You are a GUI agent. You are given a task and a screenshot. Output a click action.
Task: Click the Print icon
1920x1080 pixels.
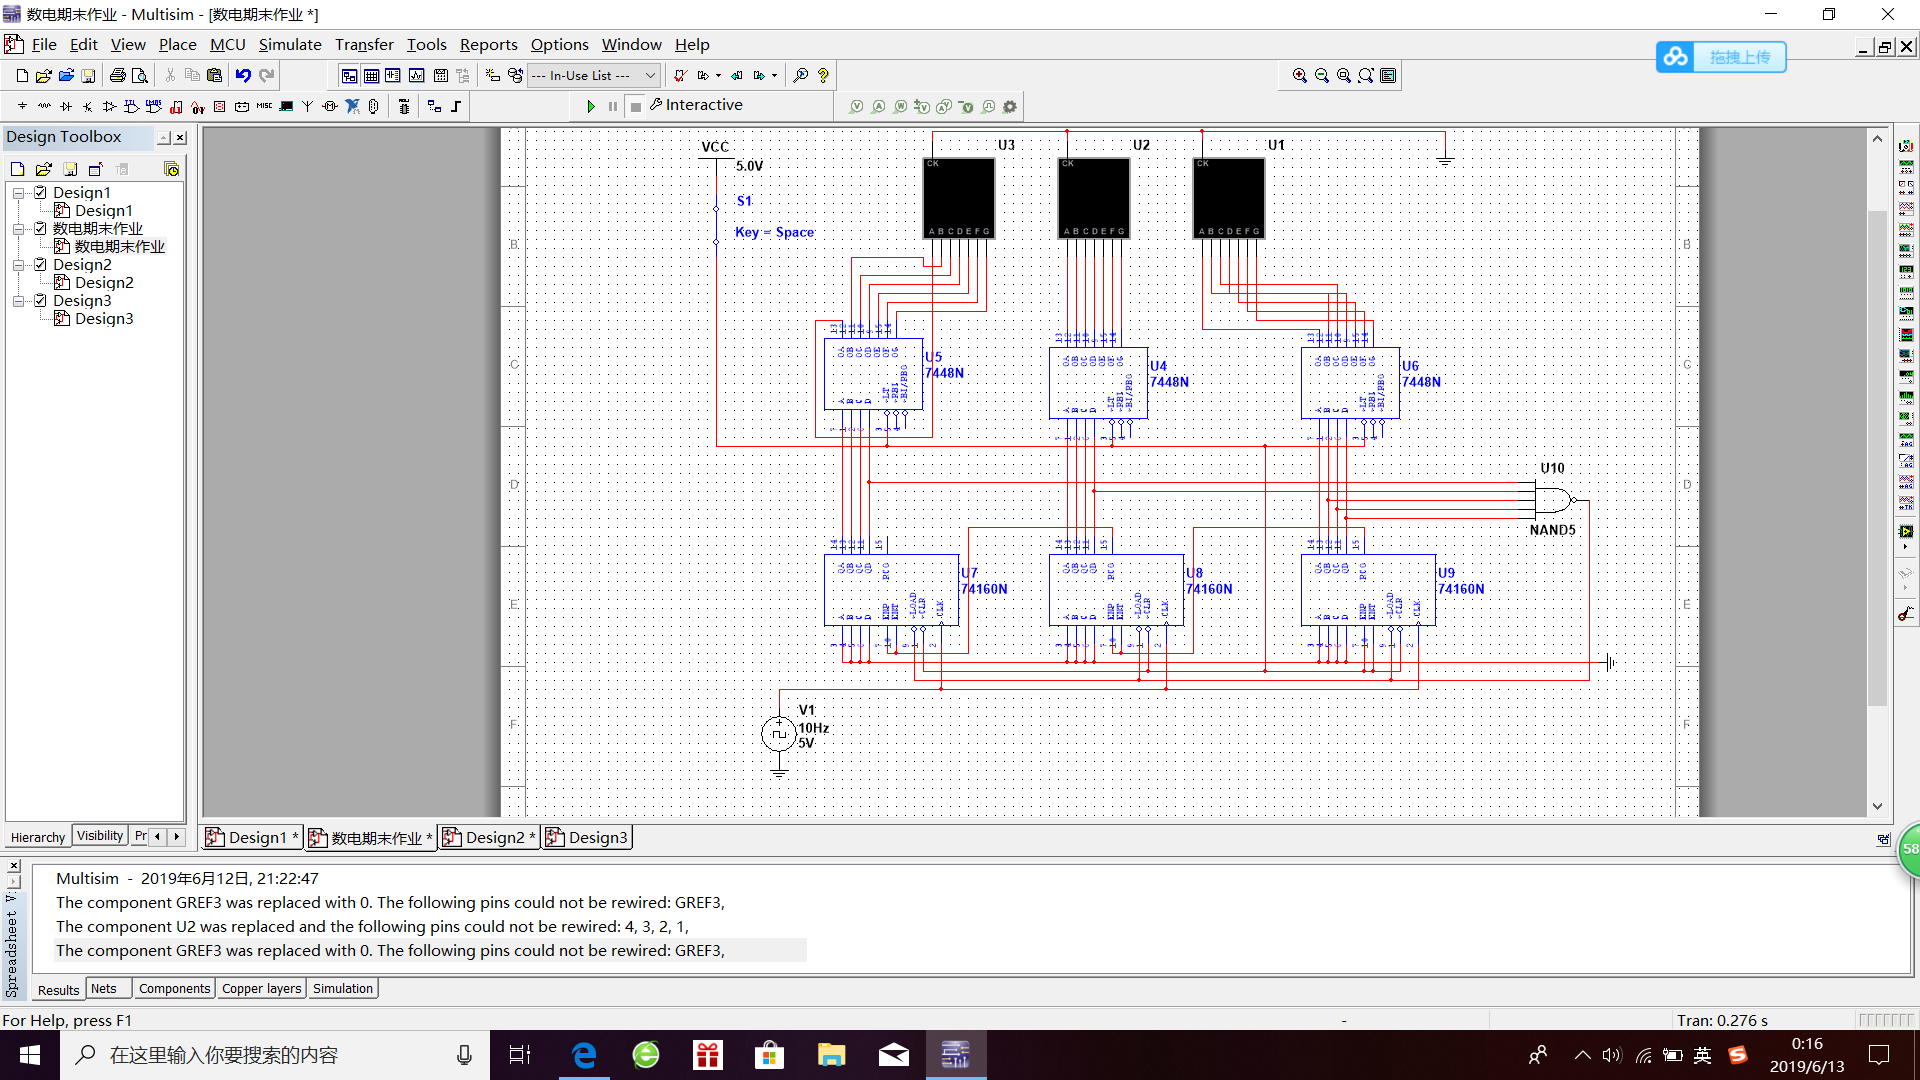point(118,75)
